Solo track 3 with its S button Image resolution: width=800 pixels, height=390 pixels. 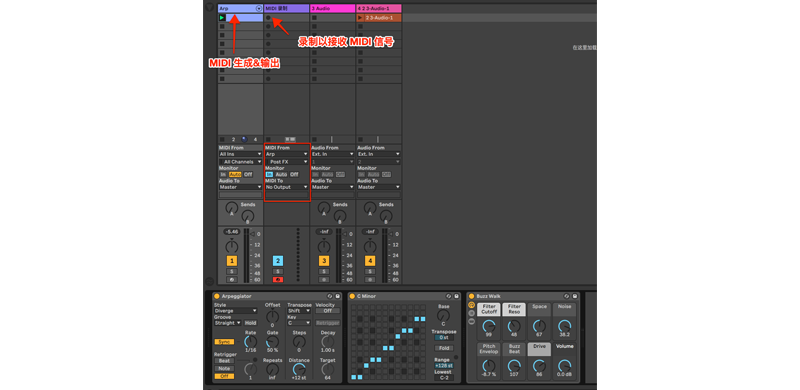coord(324,271)
